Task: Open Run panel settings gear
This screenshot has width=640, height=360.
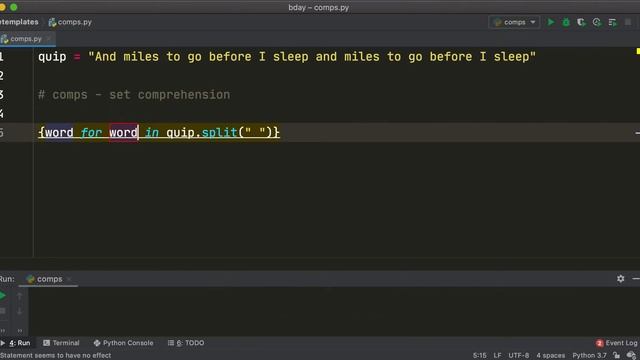Action: point(620,278)
